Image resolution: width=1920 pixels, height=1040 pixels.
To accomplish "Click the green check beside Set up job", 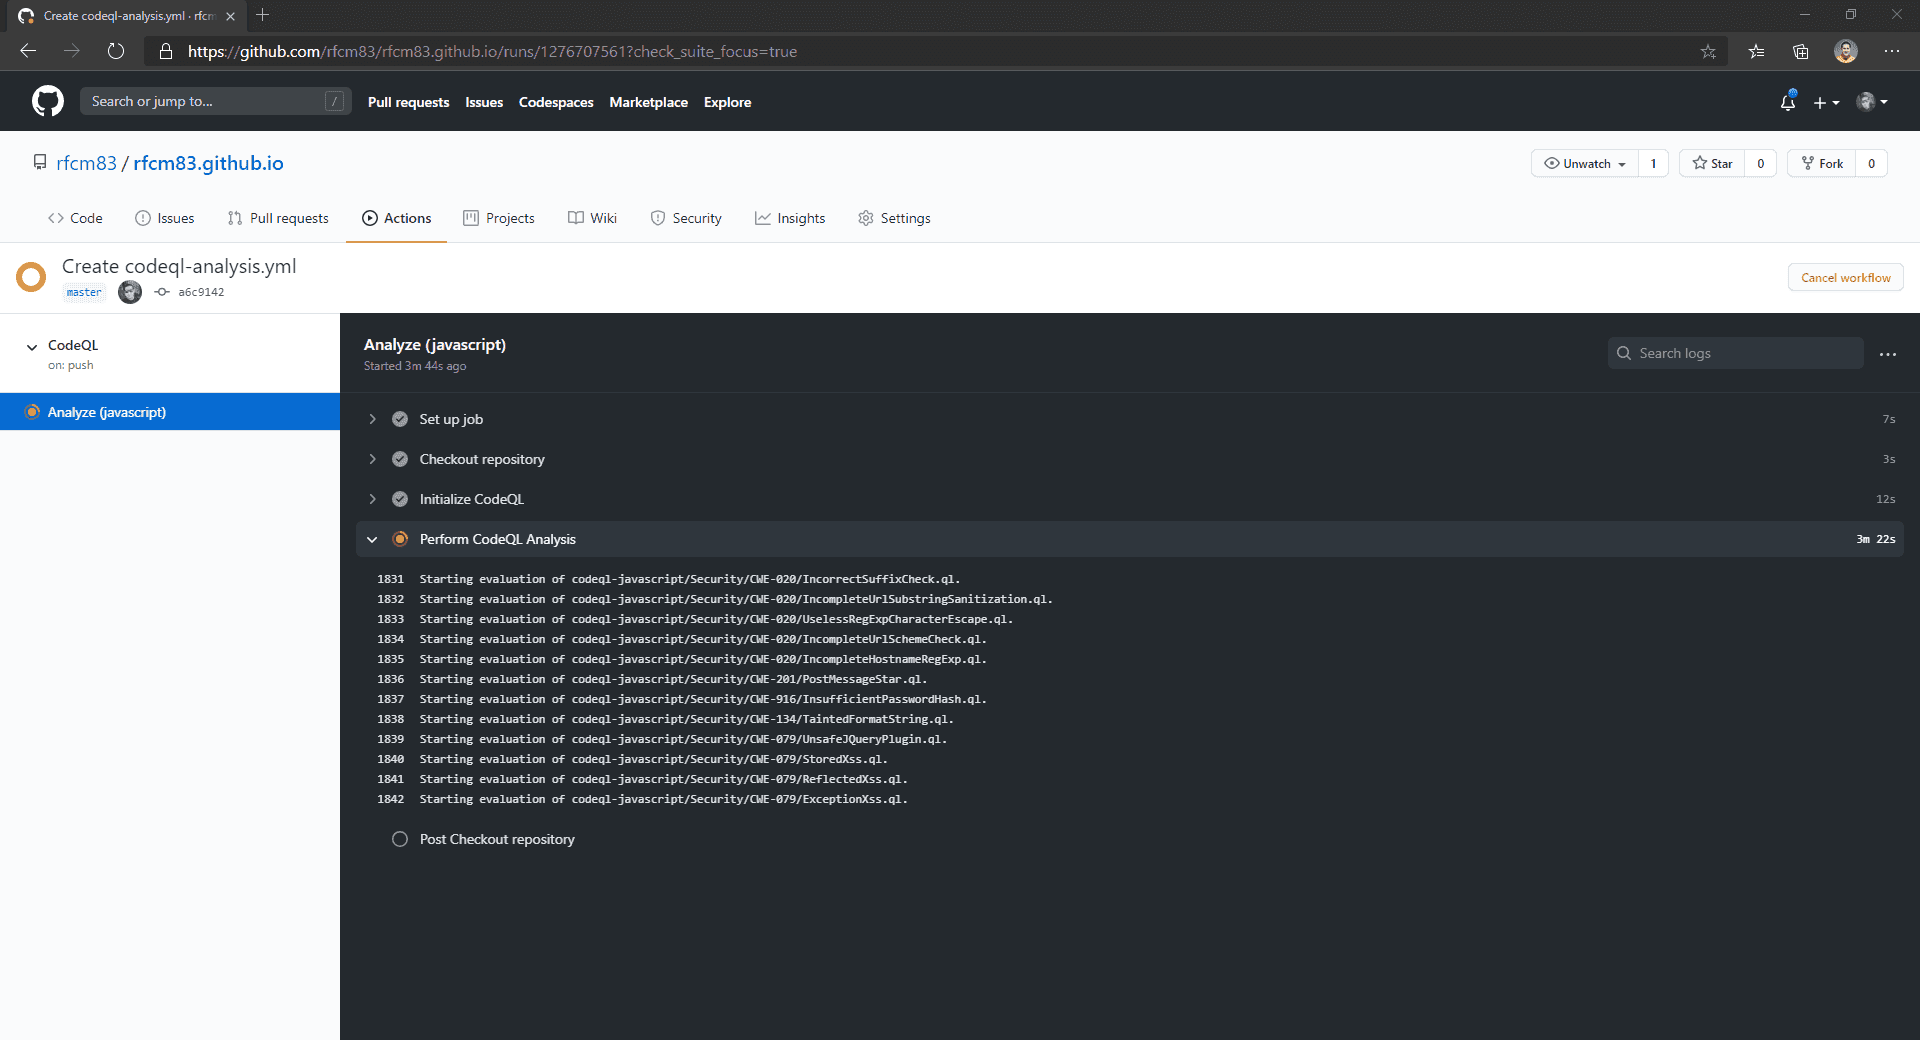I will [x=400, y=419].
